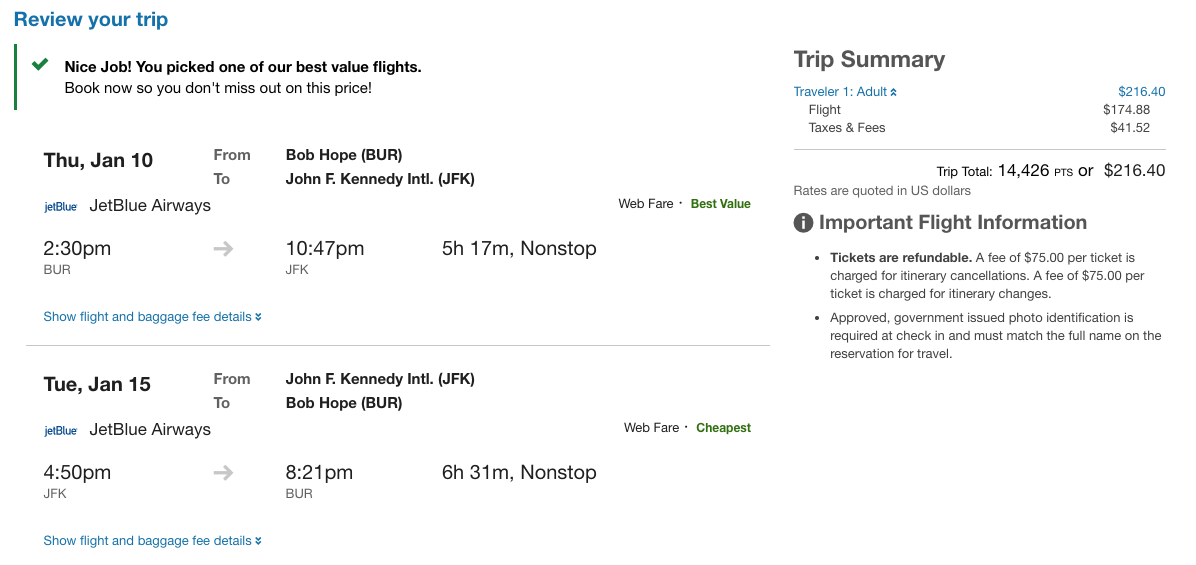The image size is (1196, 565).
Task: Click the Tue, Jan 15 return date
Action: coord(97,385)
